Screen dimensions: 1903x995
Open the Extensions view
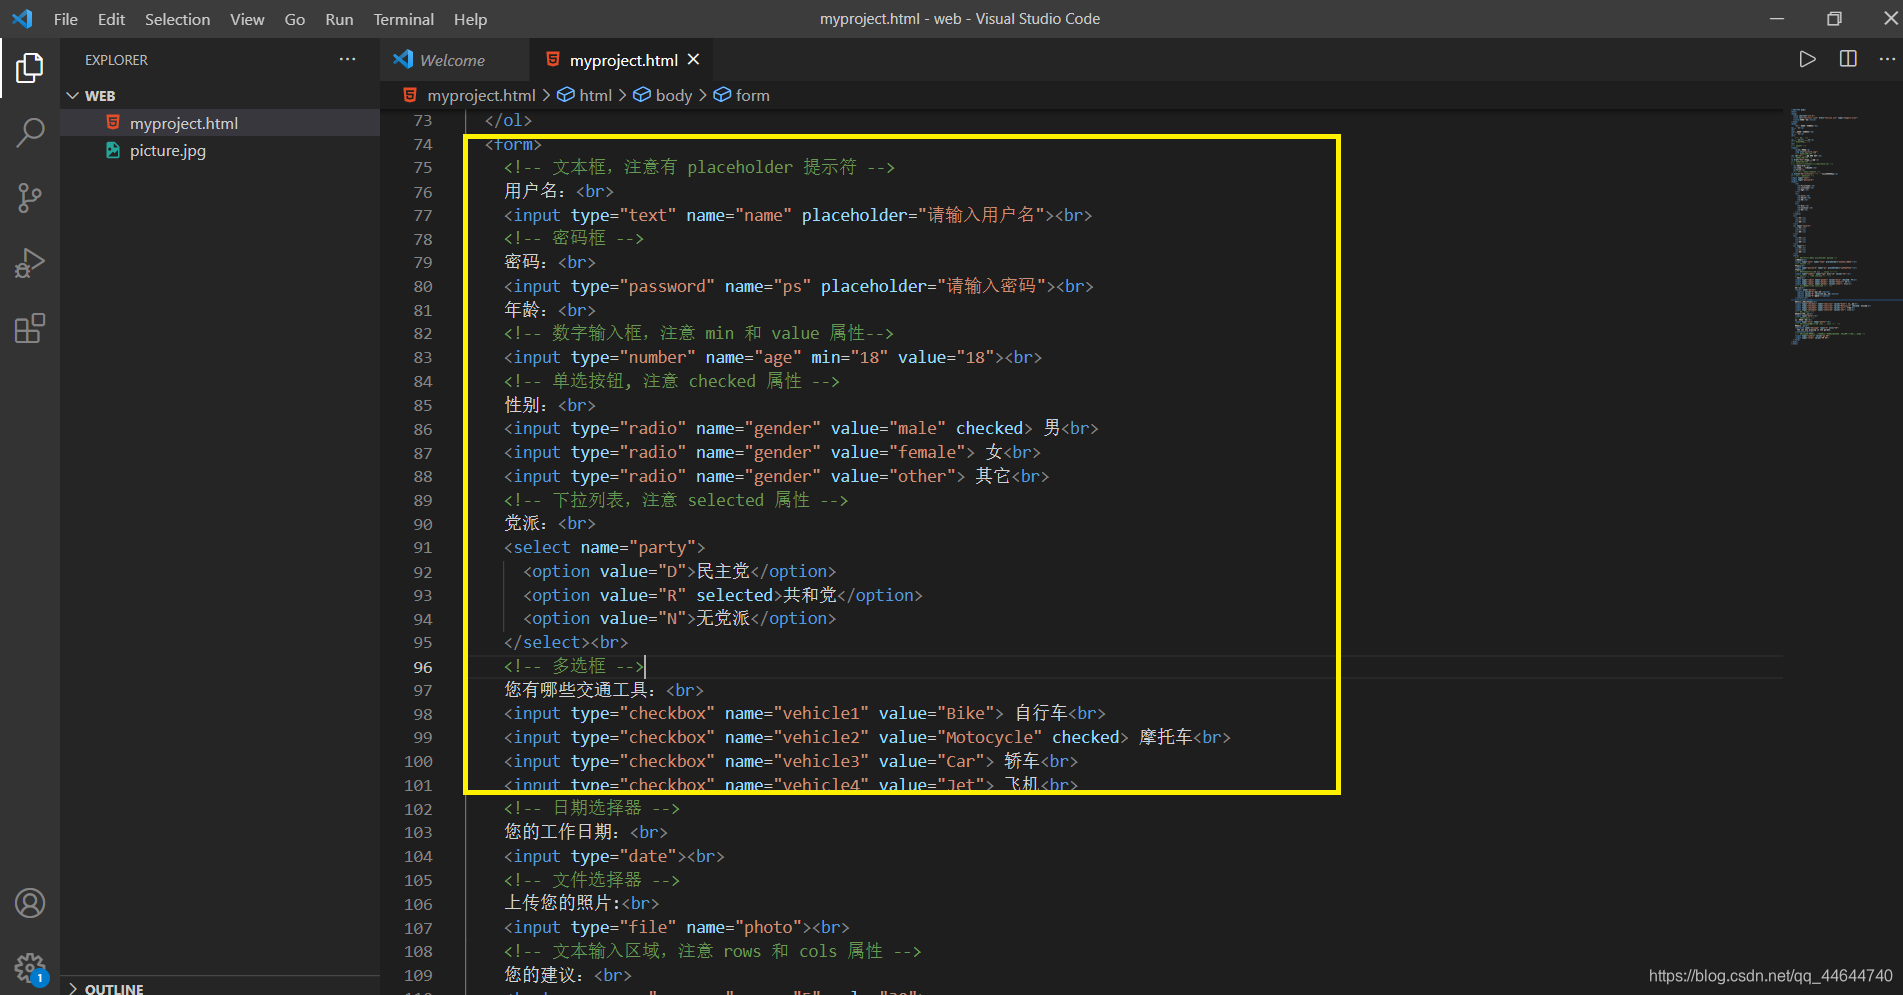[30, 328]
